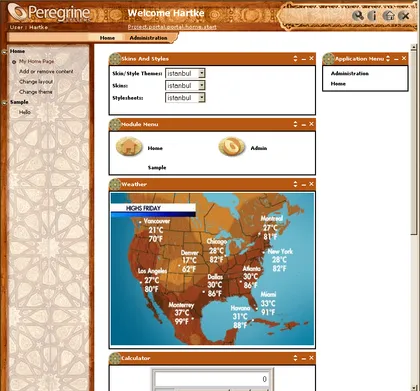Close the Weather portlet
This screenshot has height=391, width=420.
click(x=311, y=184)
